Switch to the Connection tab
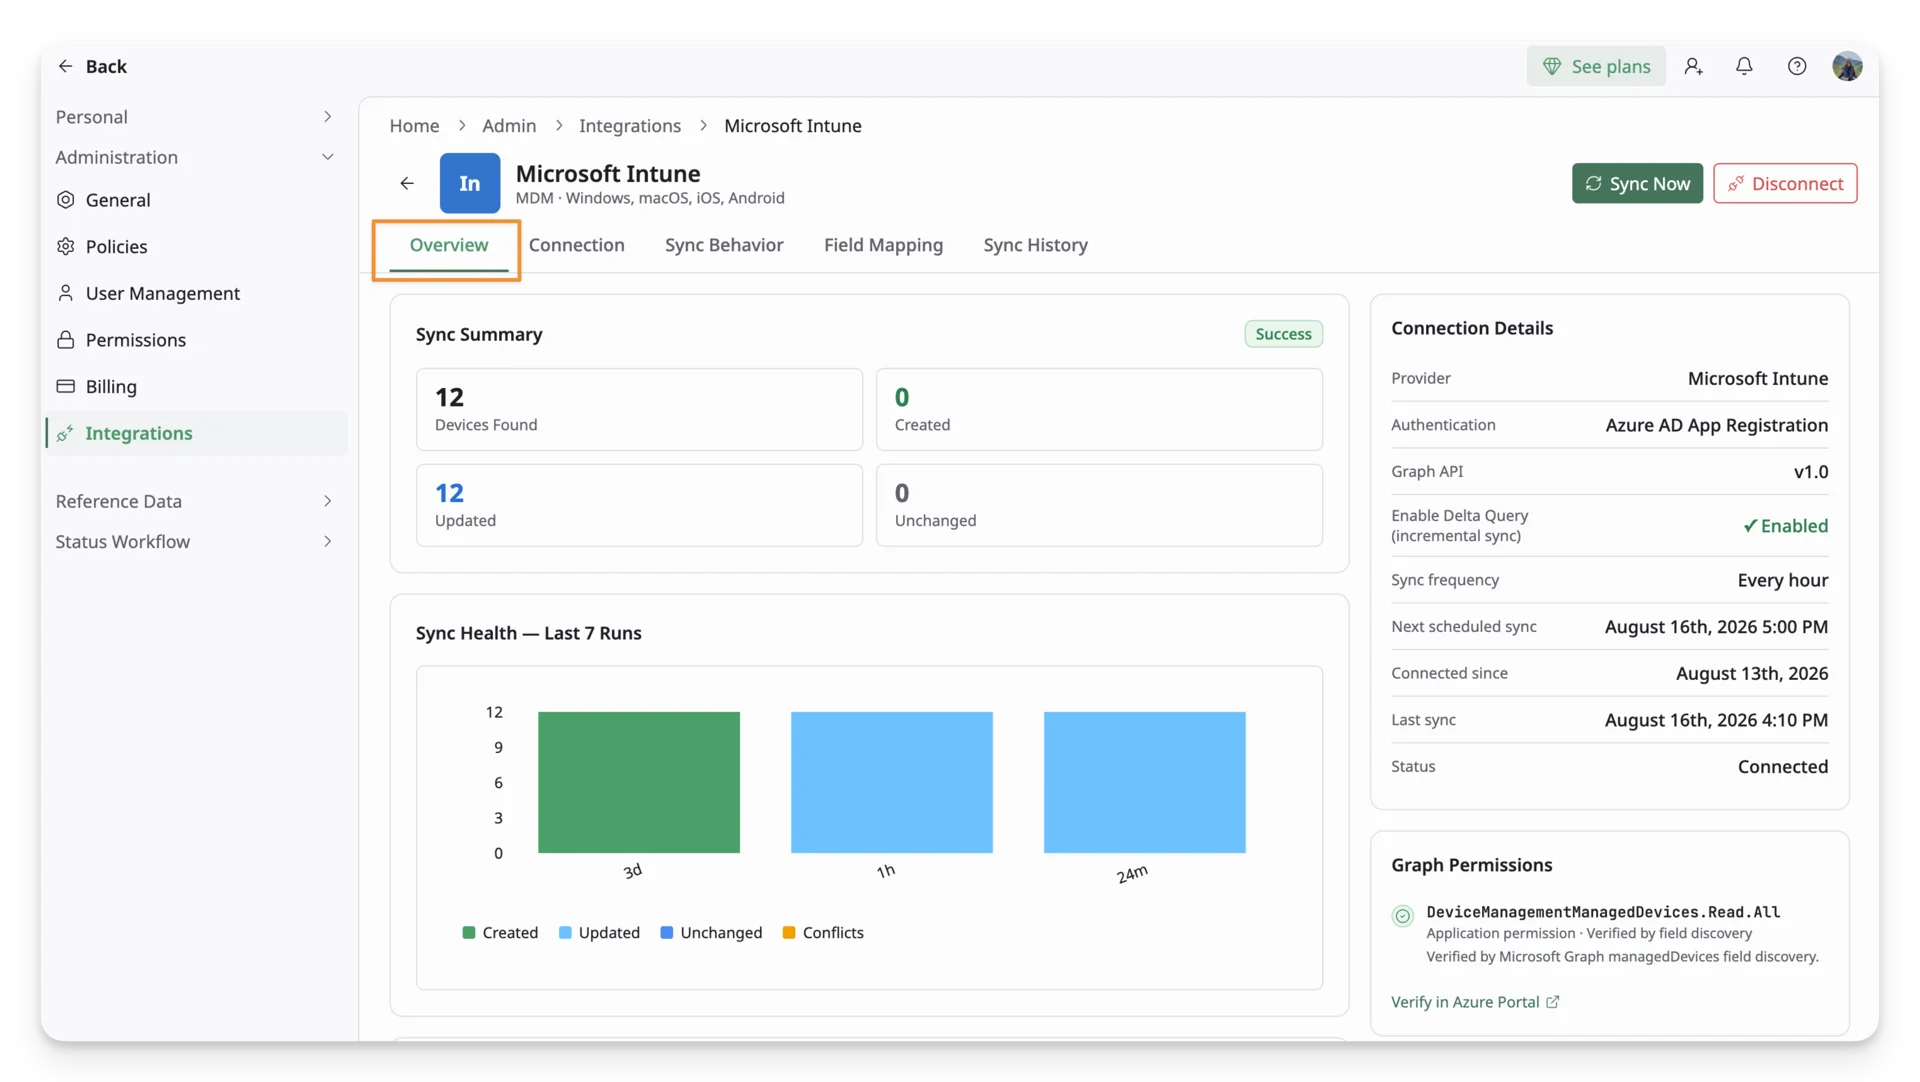The image size is (1920, 1082). click(577, 245)
